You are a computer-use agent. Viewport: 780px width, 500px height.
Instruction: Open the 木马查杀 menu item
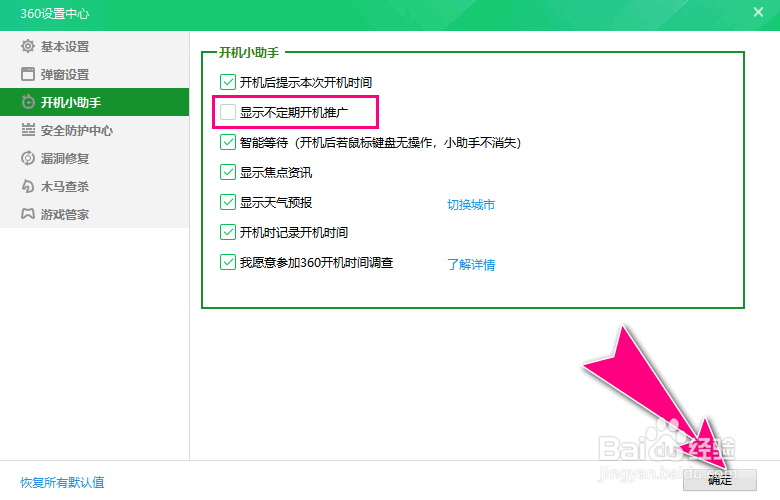click(x=95, y=186)
